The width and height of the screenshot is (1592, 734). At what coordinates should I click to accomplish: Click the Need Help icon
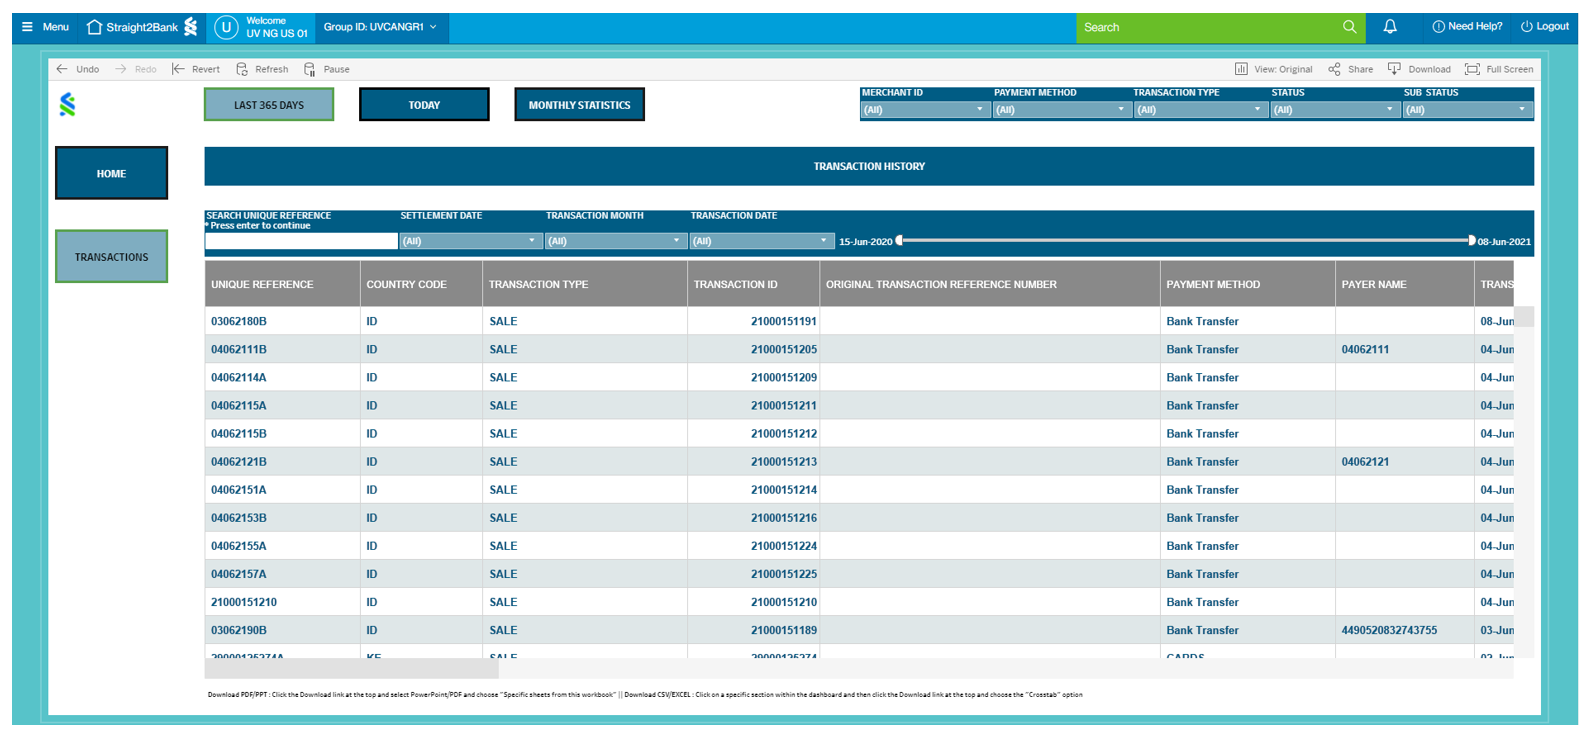1438,27
